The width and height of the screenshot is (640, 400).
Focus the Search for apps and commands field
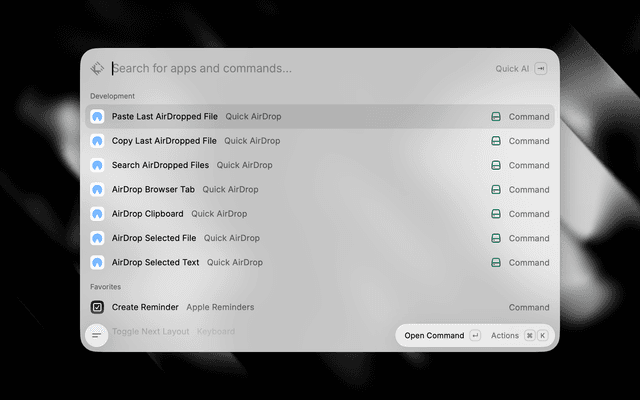click(x=300, y=69)
